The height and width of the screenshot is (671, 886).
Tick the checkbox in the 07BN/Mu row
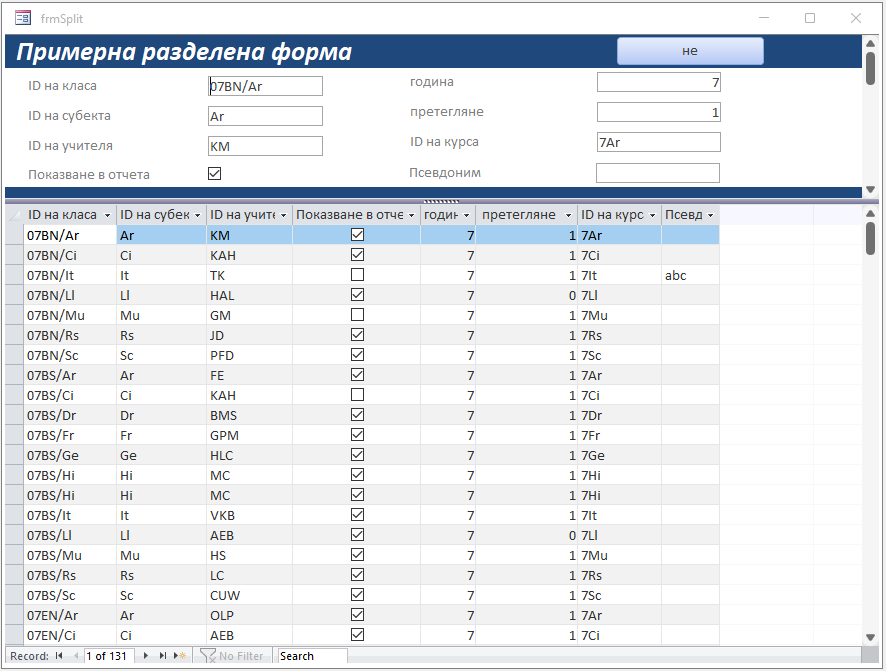(x=357, y=315)
